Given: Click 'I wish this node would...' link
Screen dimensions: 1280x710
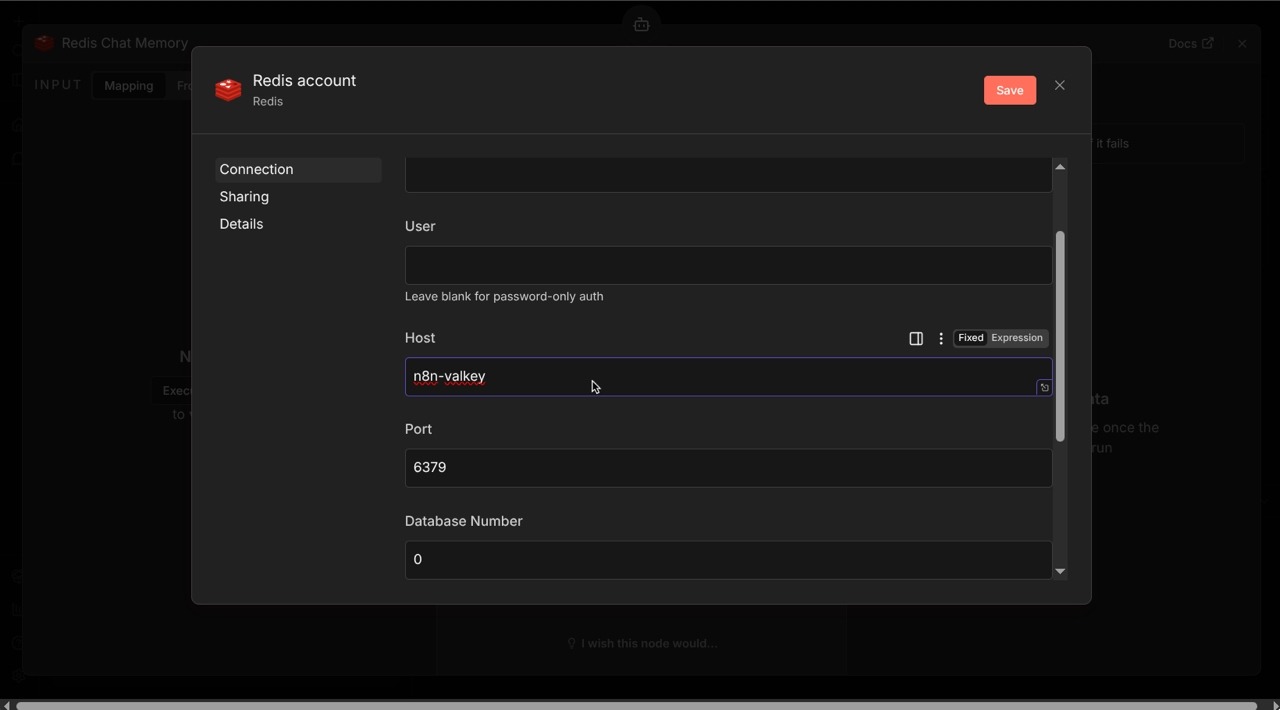Looking at the screenshot, I should coord(642,644).
